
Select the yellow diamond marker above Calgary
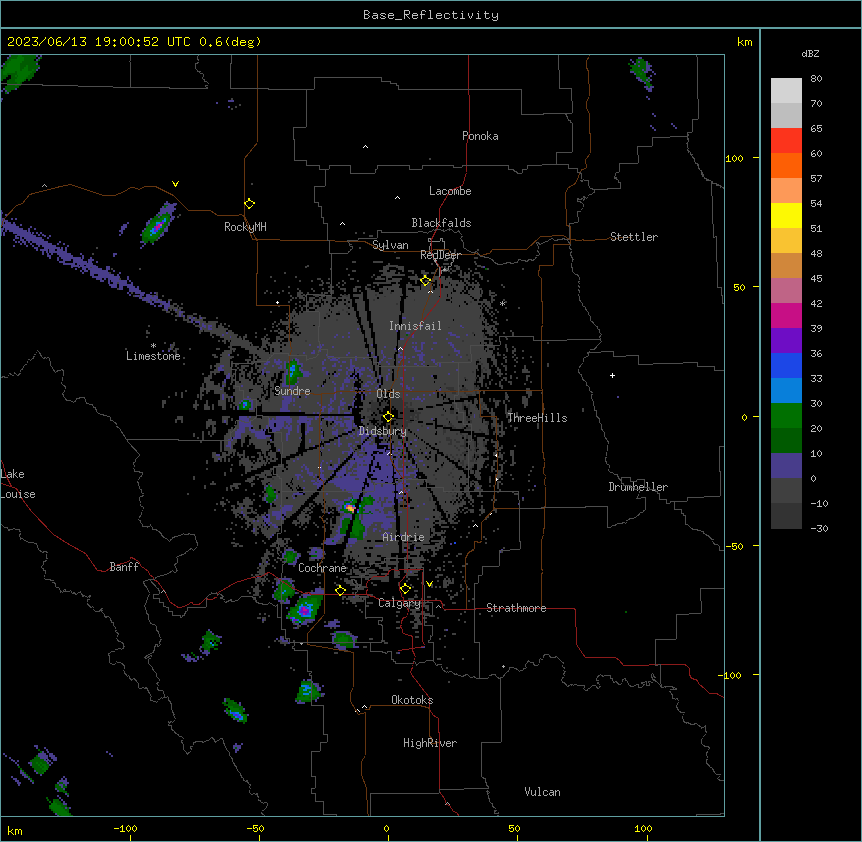405,589
